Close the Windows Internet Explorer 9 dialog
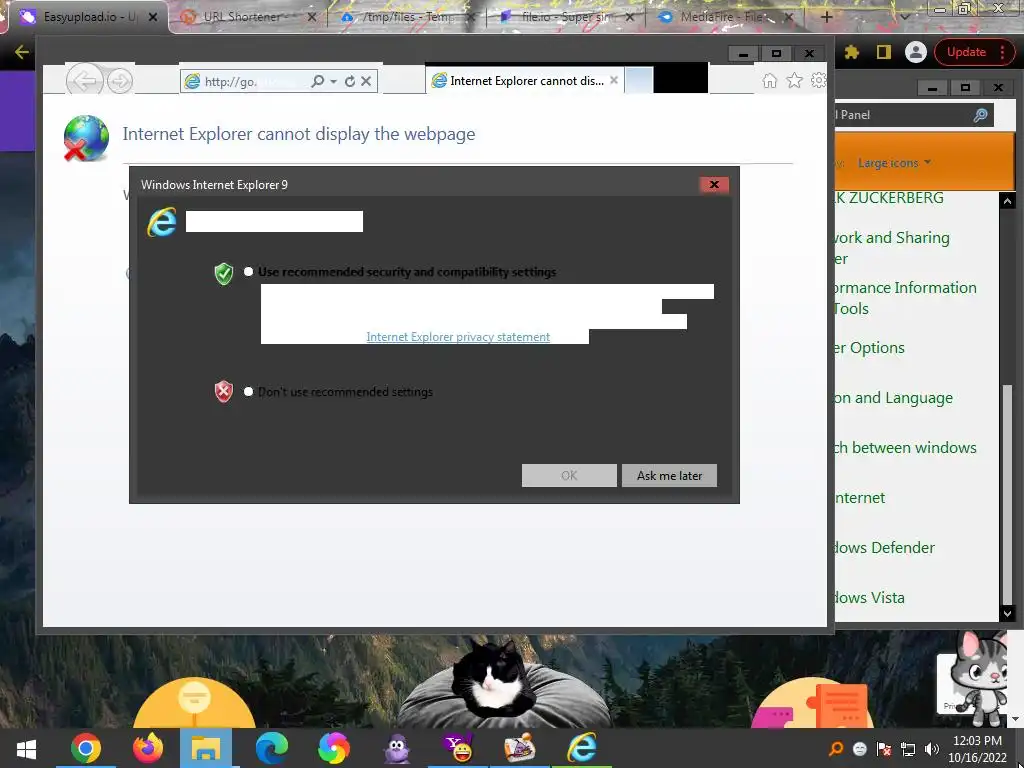The width and height of the screenshot is (1024, 768). click(714, 185)
